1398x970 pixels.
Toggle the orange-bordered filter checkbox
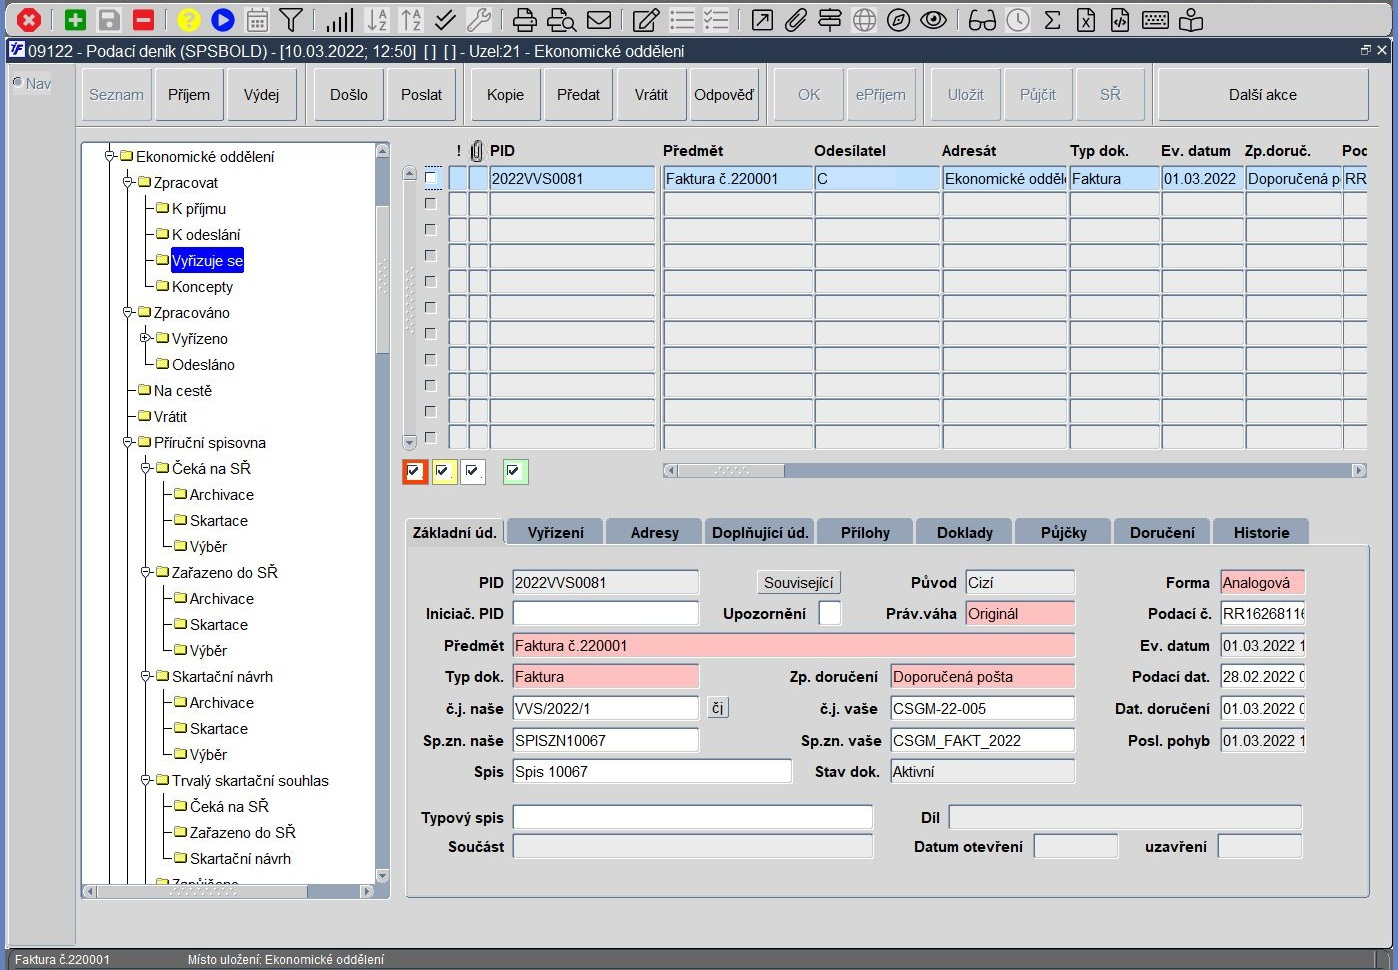[415, 472]
